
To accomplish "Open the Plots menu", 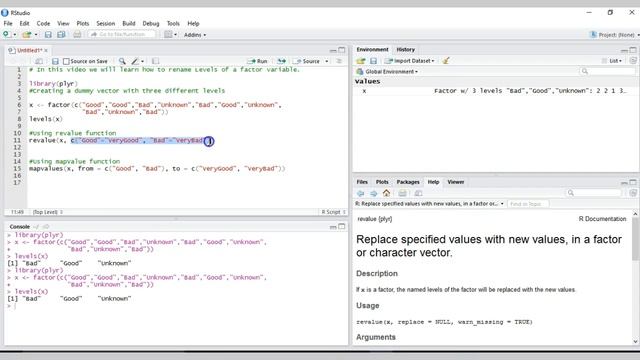I will click(83, 24).
